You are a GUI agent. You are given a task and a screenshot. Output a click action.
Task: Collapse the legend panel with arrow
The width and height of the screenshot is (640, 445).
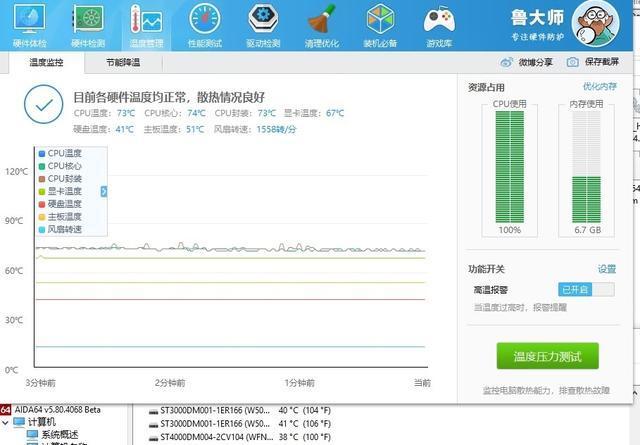coord(104,191)
